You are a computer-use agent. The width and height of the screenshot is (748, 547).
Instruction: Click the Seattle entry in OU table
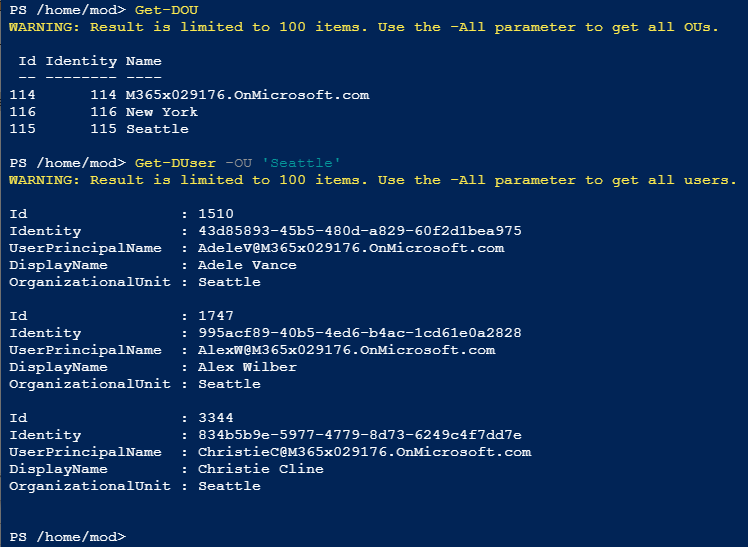(x=157, y=129)
